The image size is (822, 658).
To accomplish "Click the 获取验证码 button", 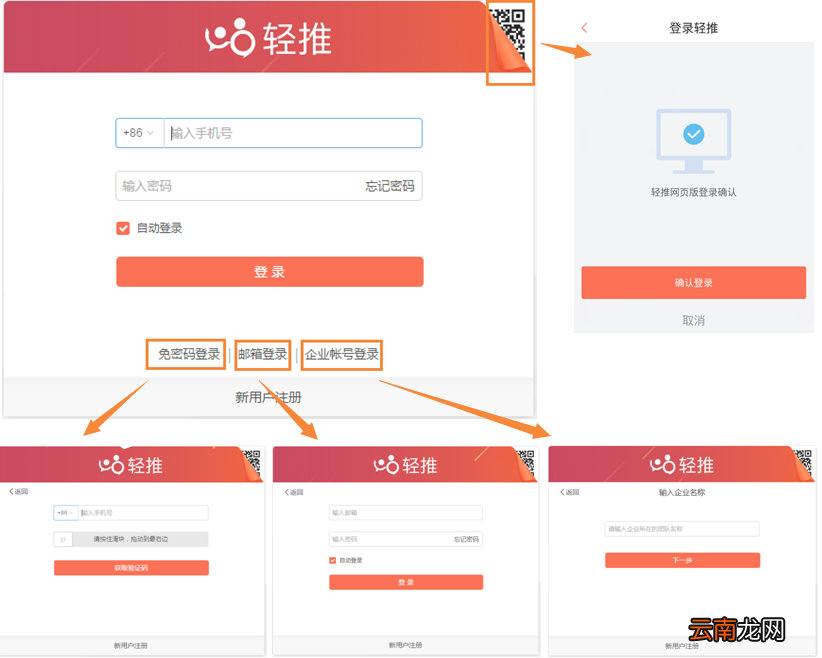I will [x=131, y=568].
